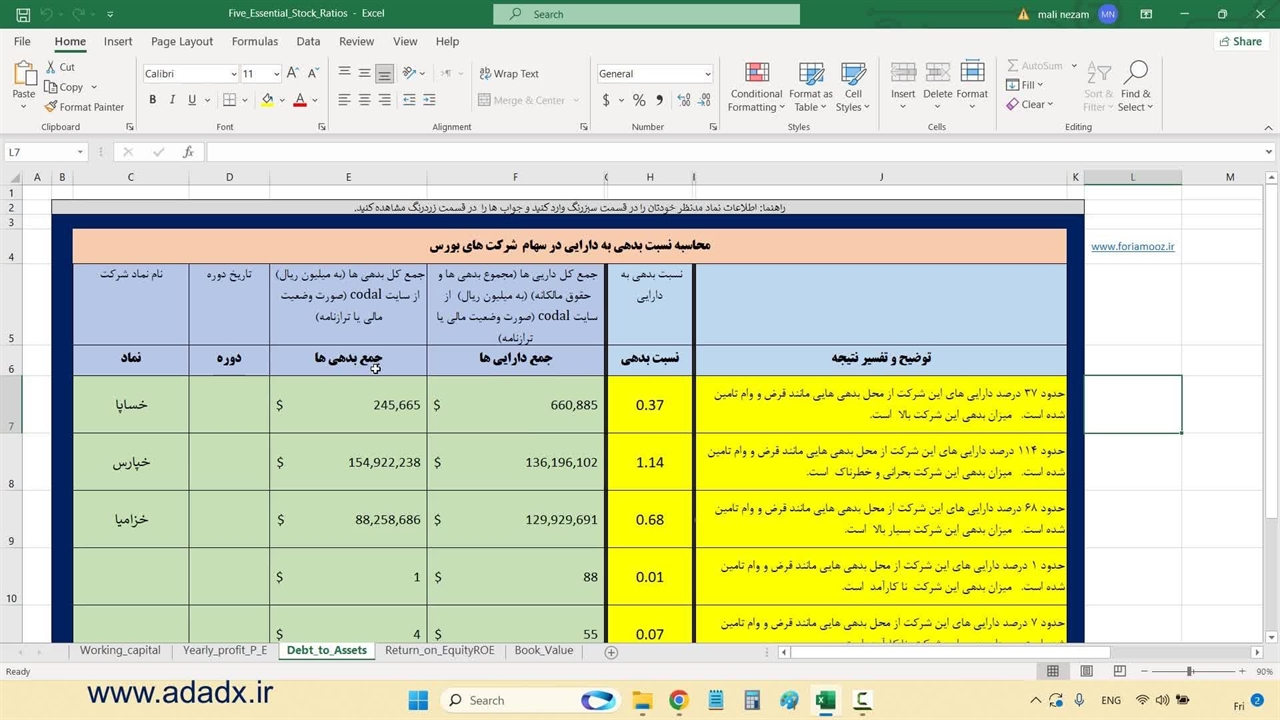Expand the font name Calibri dropdown
Viewport: 1280px width, 720px height.
pos(234,74)
